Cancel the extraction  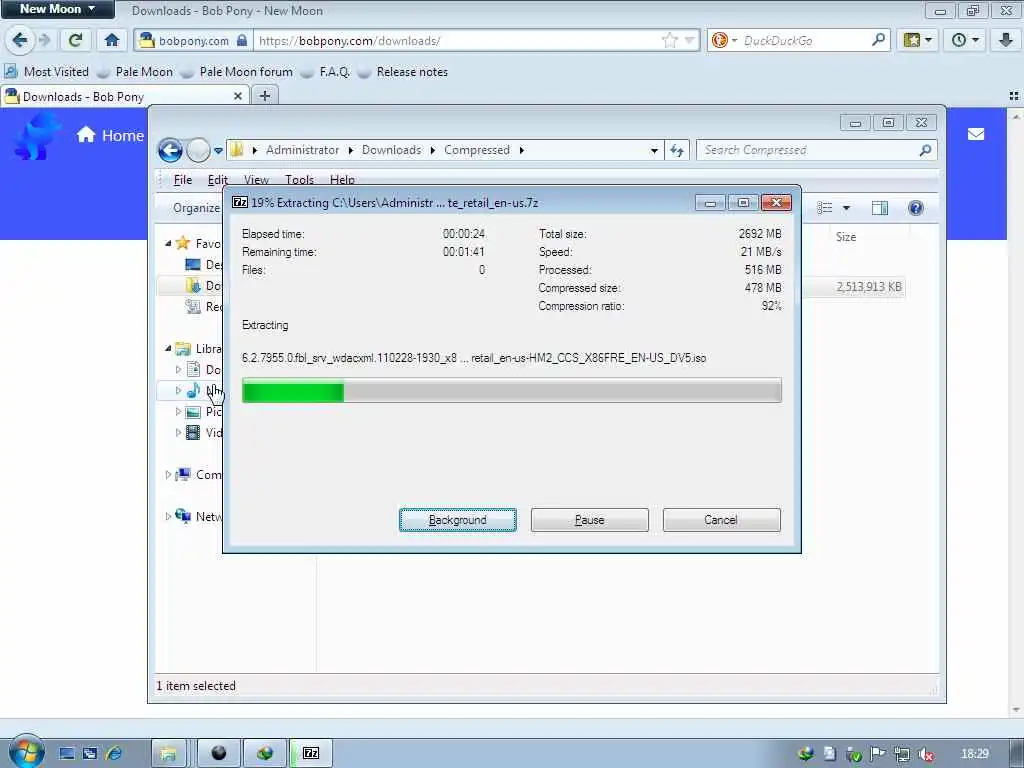[x=722, y=520]
